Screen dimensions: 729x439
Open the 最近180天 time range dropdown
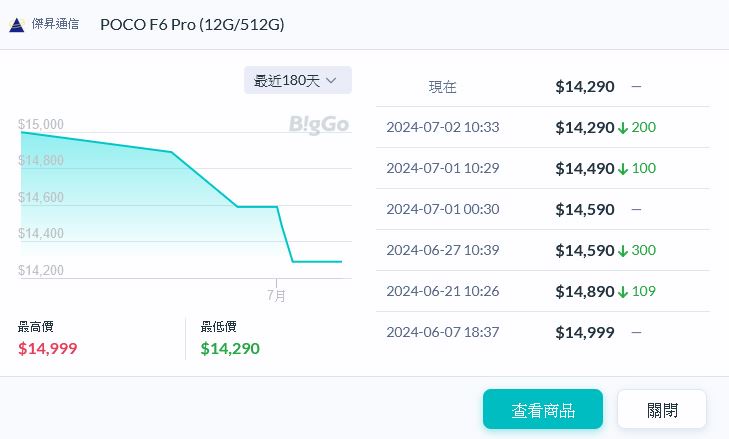(x=297, y=80)
